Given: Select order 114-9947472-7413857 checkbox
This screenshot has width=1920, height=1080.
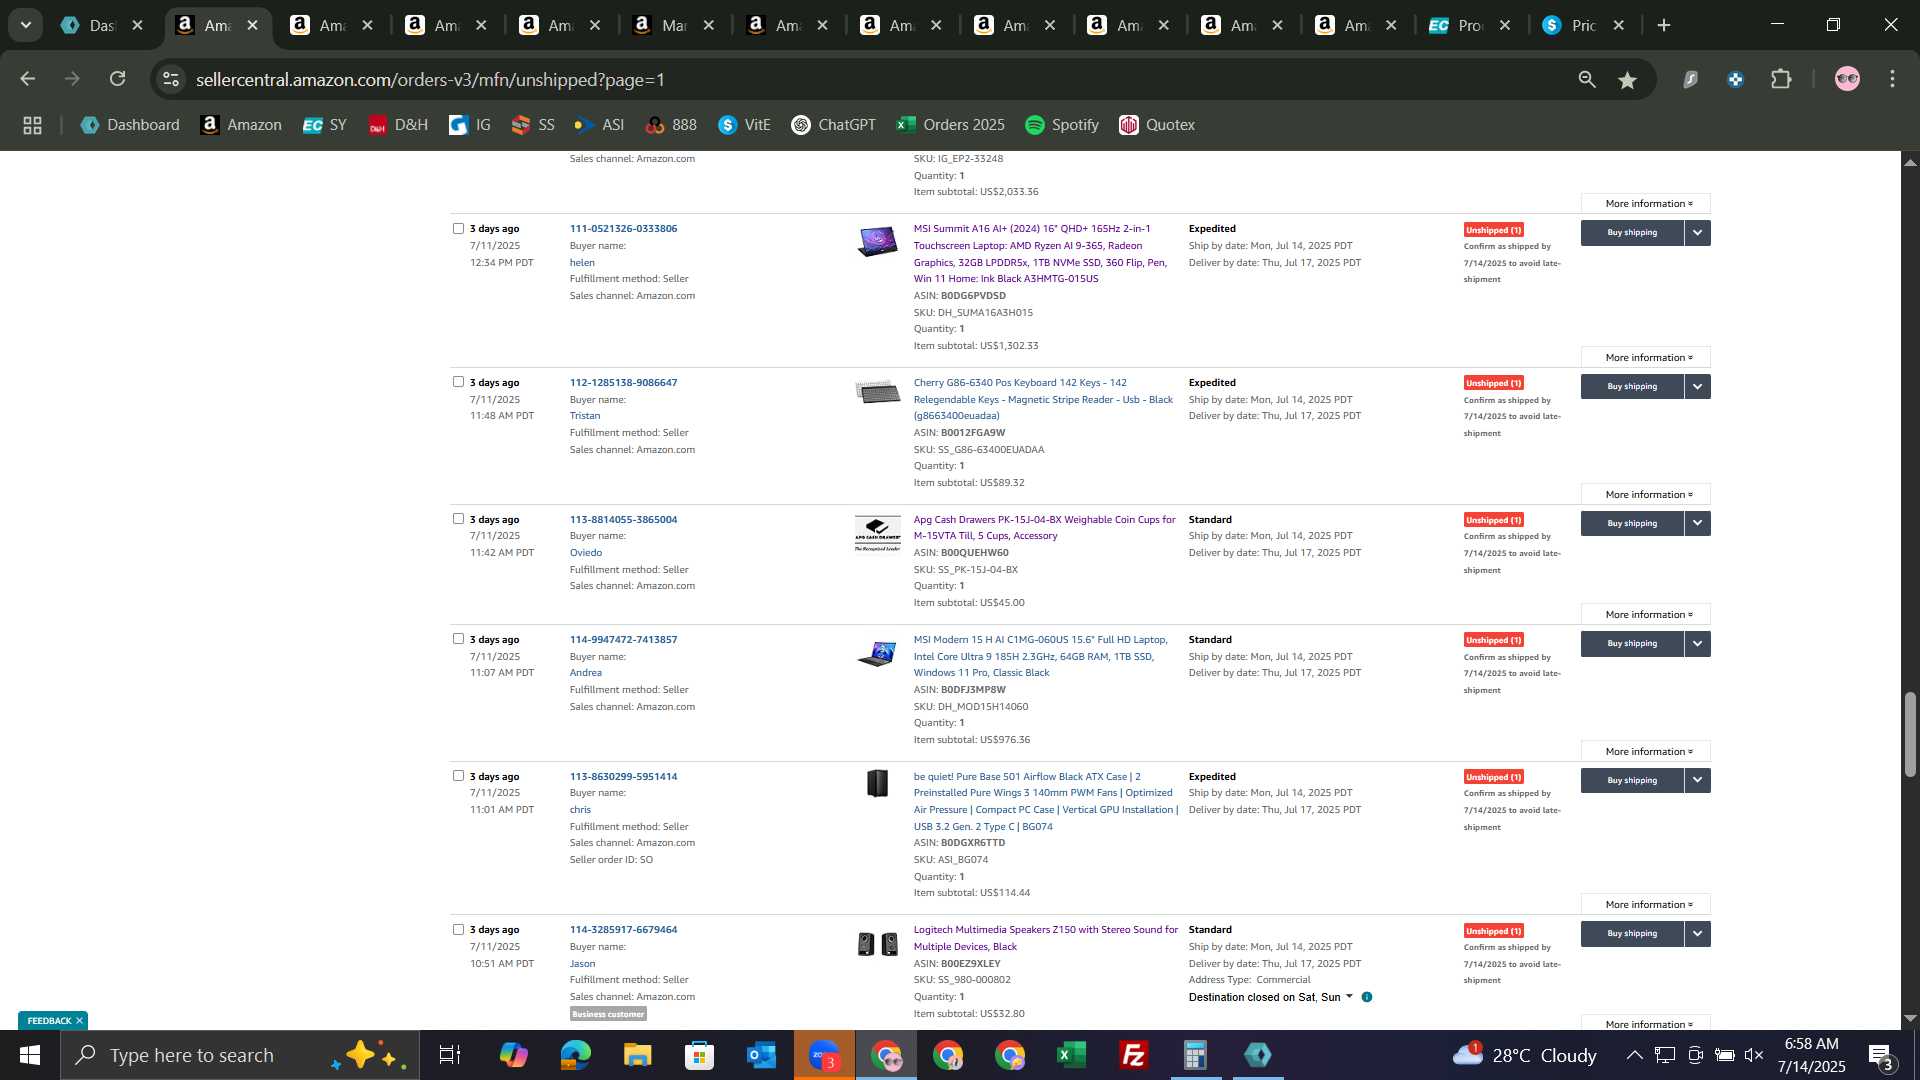Looking at the screenshot, I should pyautogui.click(x=458, y=639).
